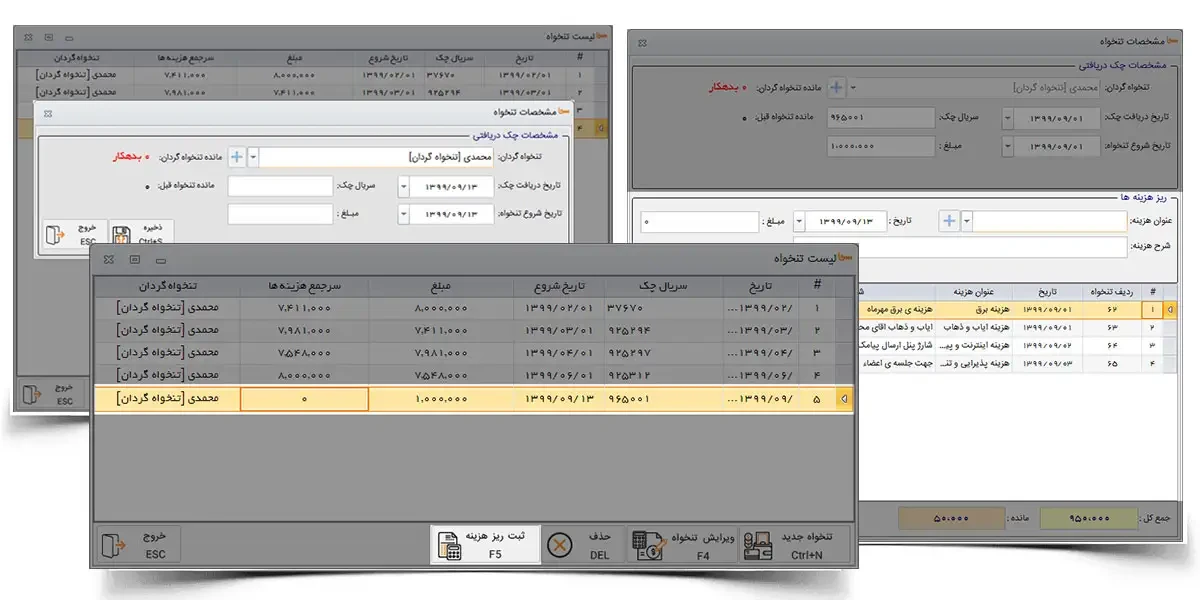Viewport: 1200px width, 600px height.
Task: Click the highlighted ثبت ریز هزینه (F5) button
Action: click(x=483, y=546)
